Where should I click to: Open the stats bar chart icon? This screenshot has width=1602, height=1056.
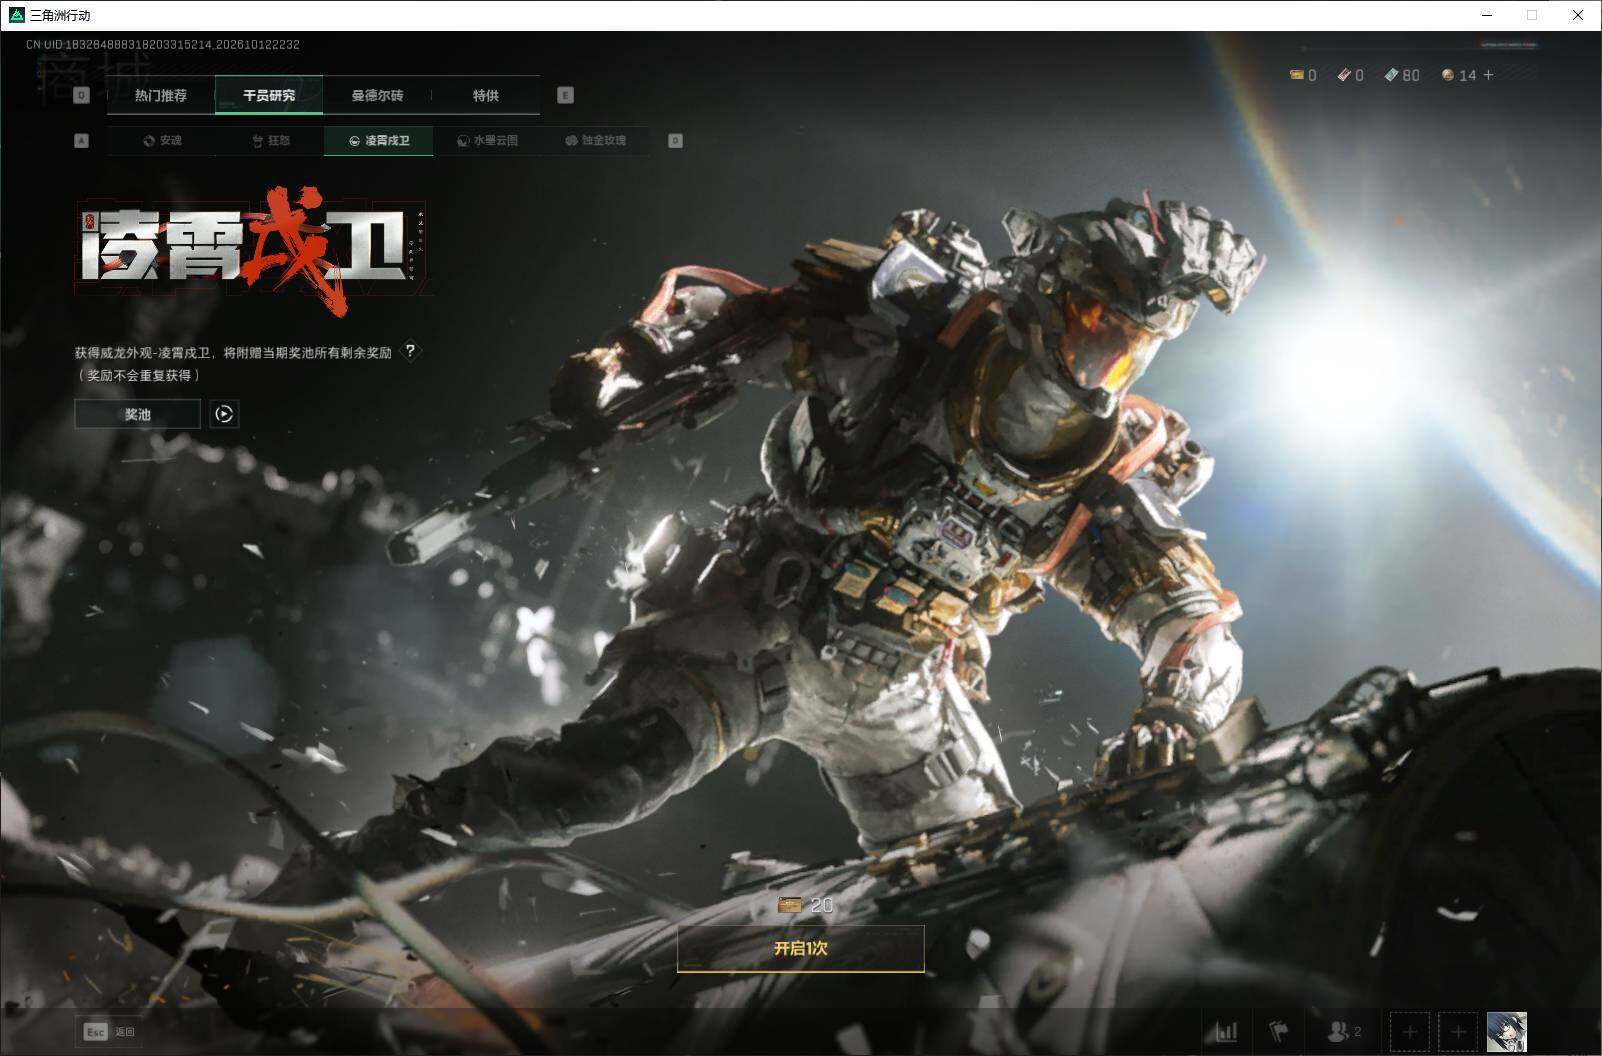[x=1226, y=1031]
